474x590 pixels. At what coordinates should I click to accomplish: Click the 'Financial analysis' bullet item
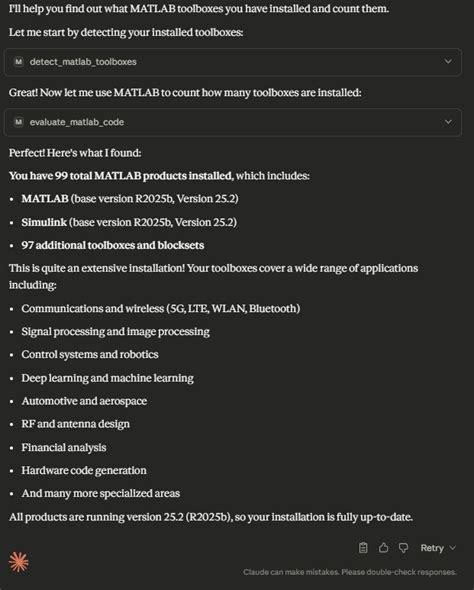pos(64,447)
